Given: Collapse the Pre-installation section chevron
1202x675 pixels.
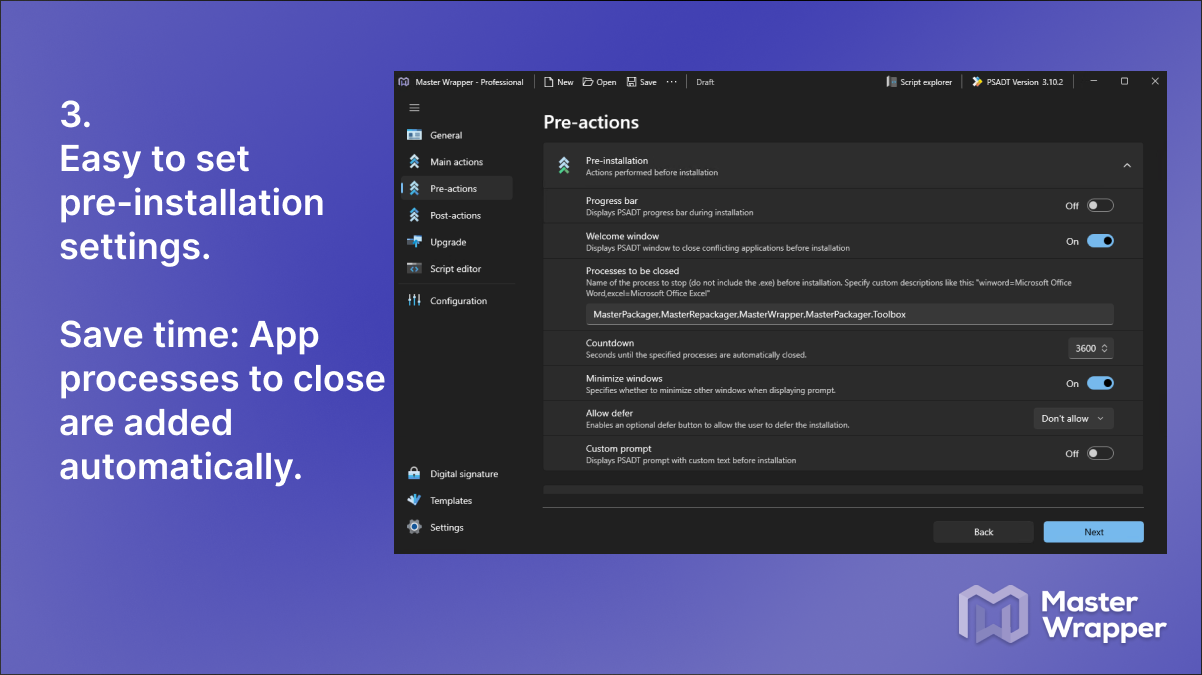Looking at the screenshot, I should pos(1127,166).
